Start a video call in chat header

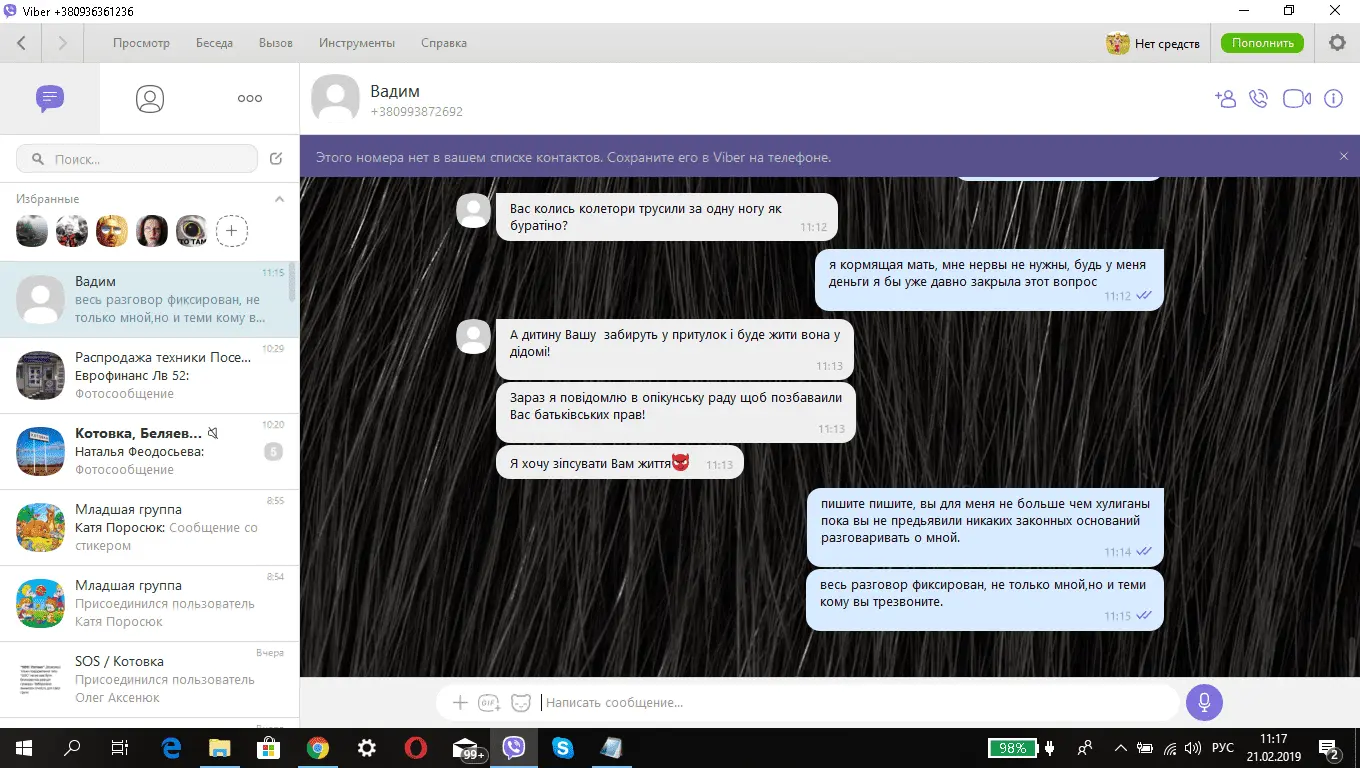coord(1296,99)
